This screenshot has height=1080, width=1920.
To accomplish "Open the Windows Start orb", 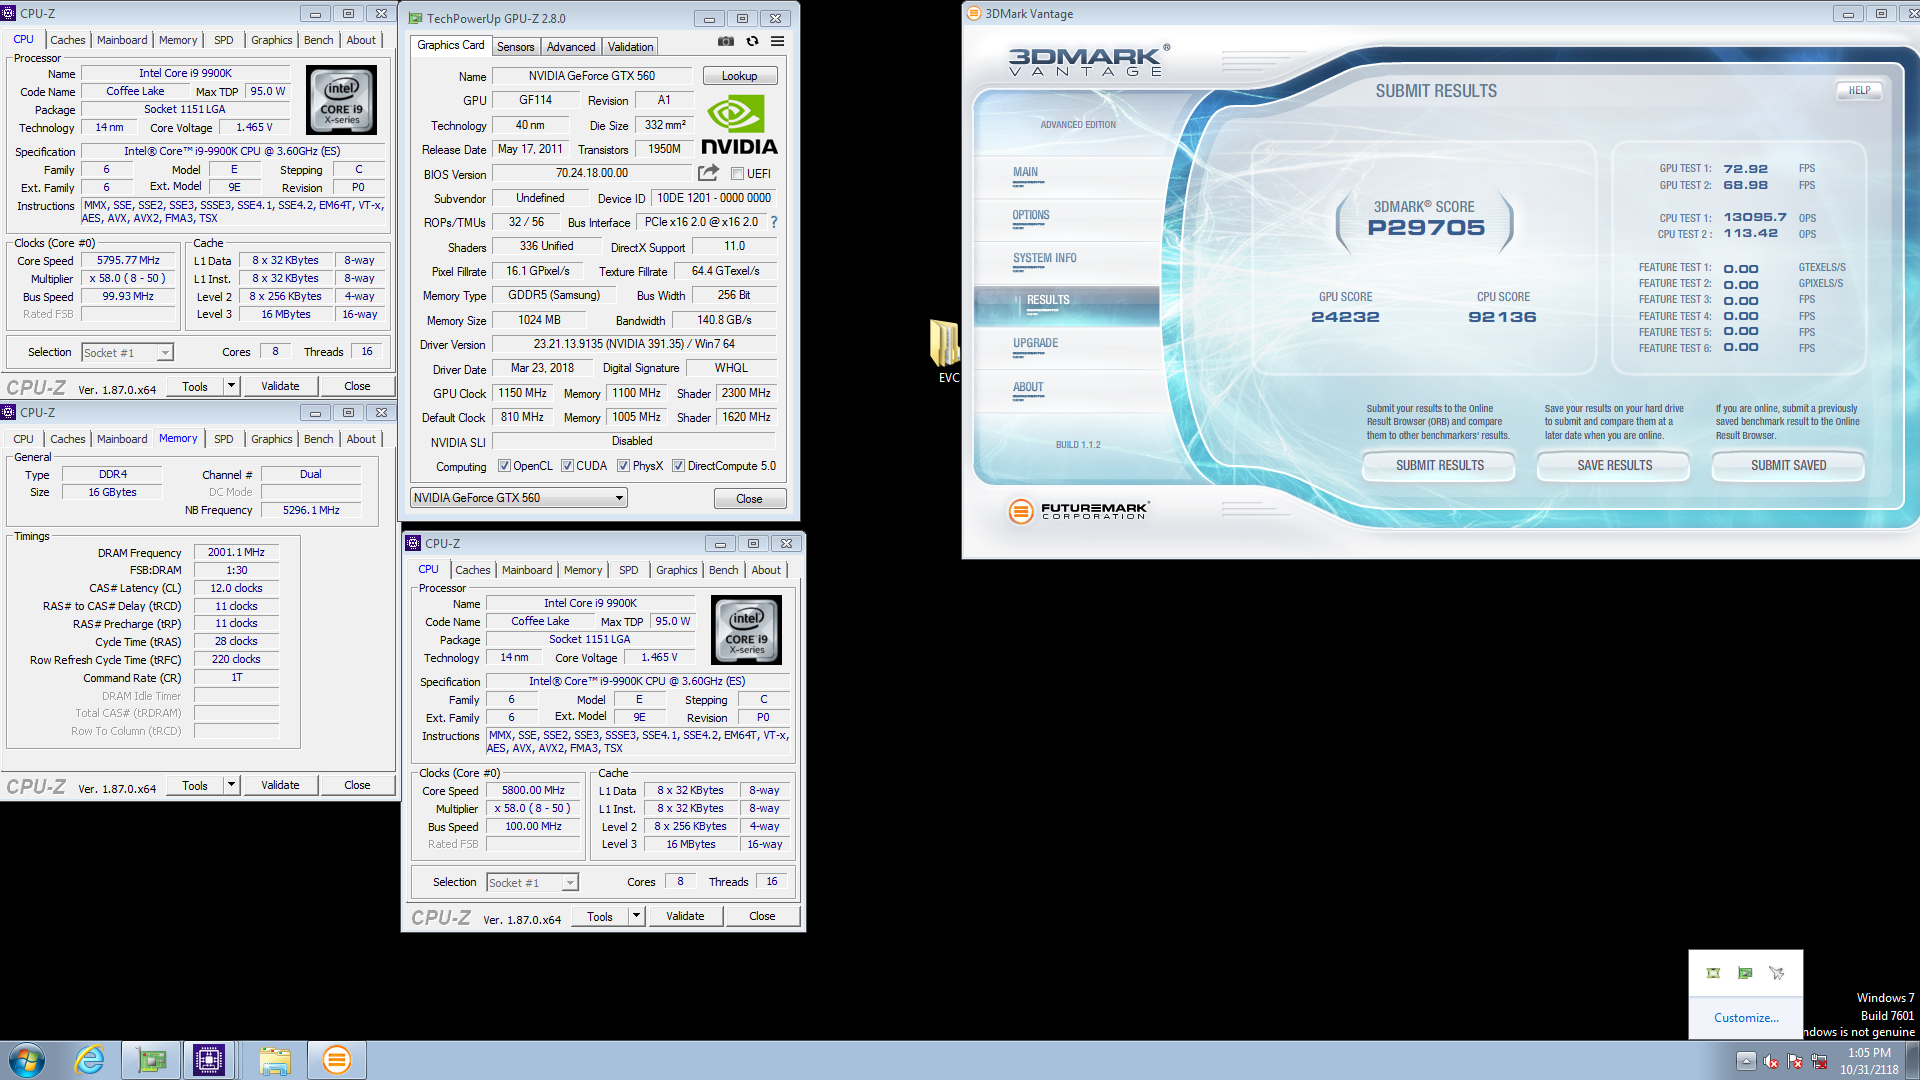I will pyautogui.click(x=27, y=1060).
